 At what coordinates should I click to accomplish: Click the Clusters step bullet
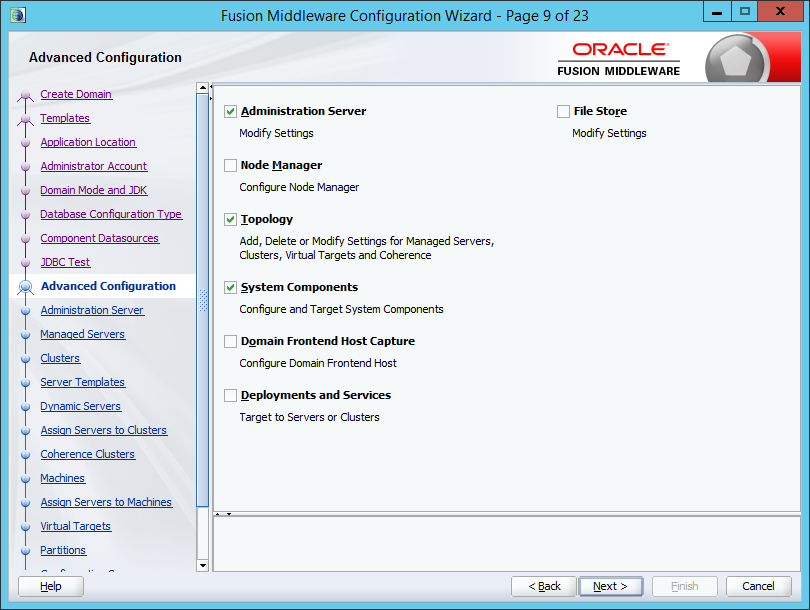25,359
